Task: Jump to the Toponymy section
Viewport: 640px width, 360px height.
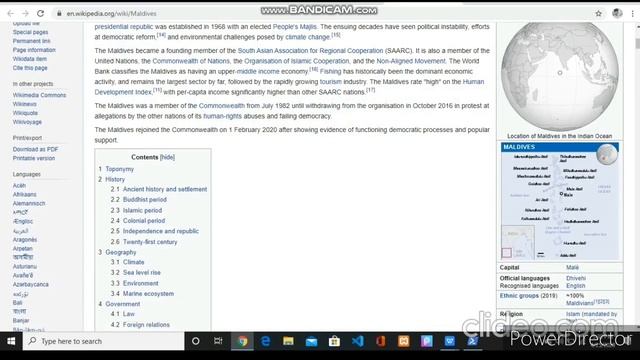Action: pos(119,169)
